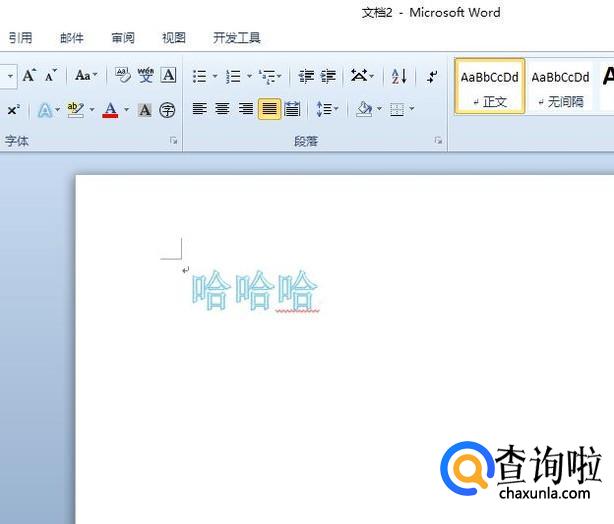
Task: Open the Borders dropdown arrow
Action: point(412,108)
